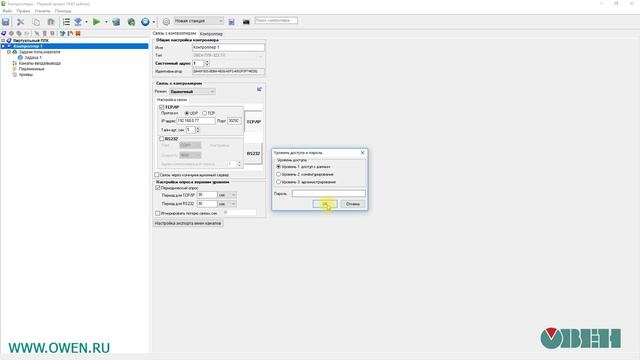Open units dropdown for Период для TCP/IP
640x360 pixels.
227,195
